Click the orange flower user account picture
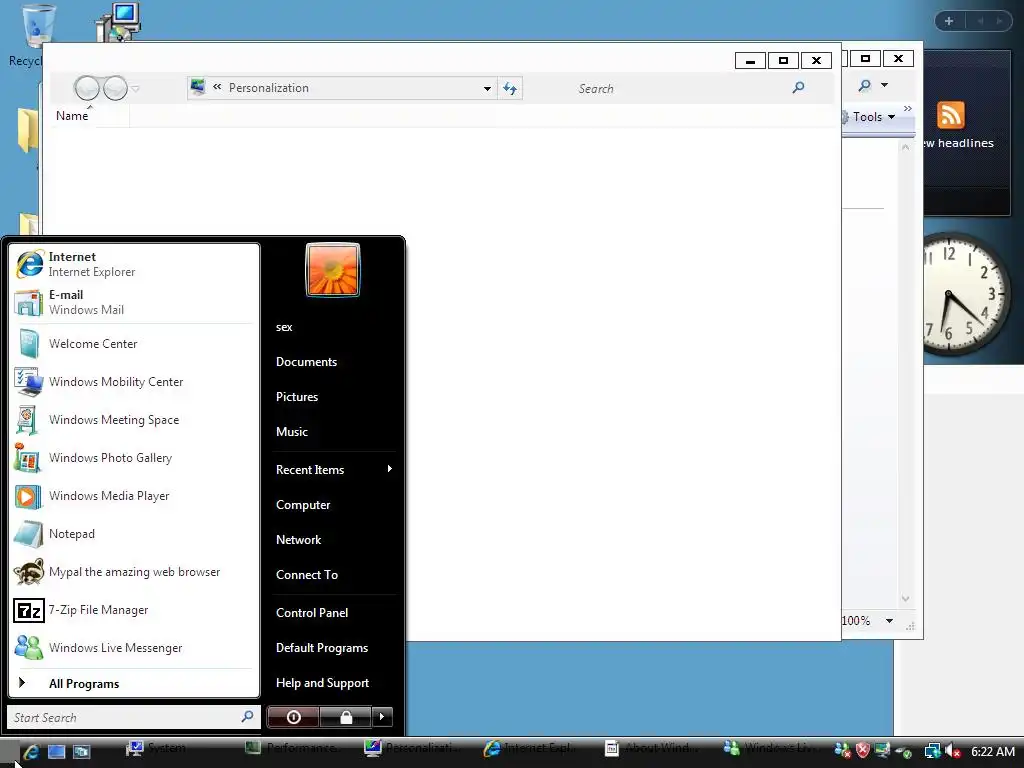The image size is (1024, 768). (x=332, y=270)
